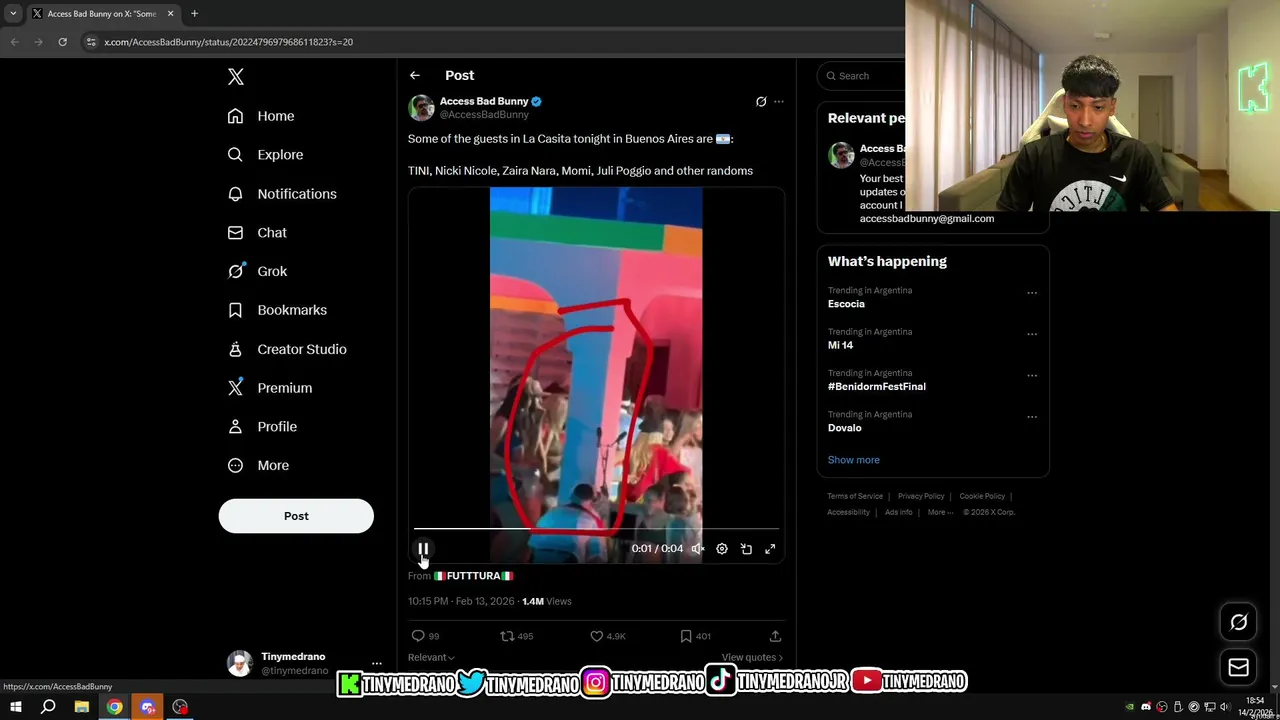Image resolution: width=1280 pixels, height=720 pixels.
Task: Expand the Relevant replies sort dropdown
Action: [x=431, y=657]
